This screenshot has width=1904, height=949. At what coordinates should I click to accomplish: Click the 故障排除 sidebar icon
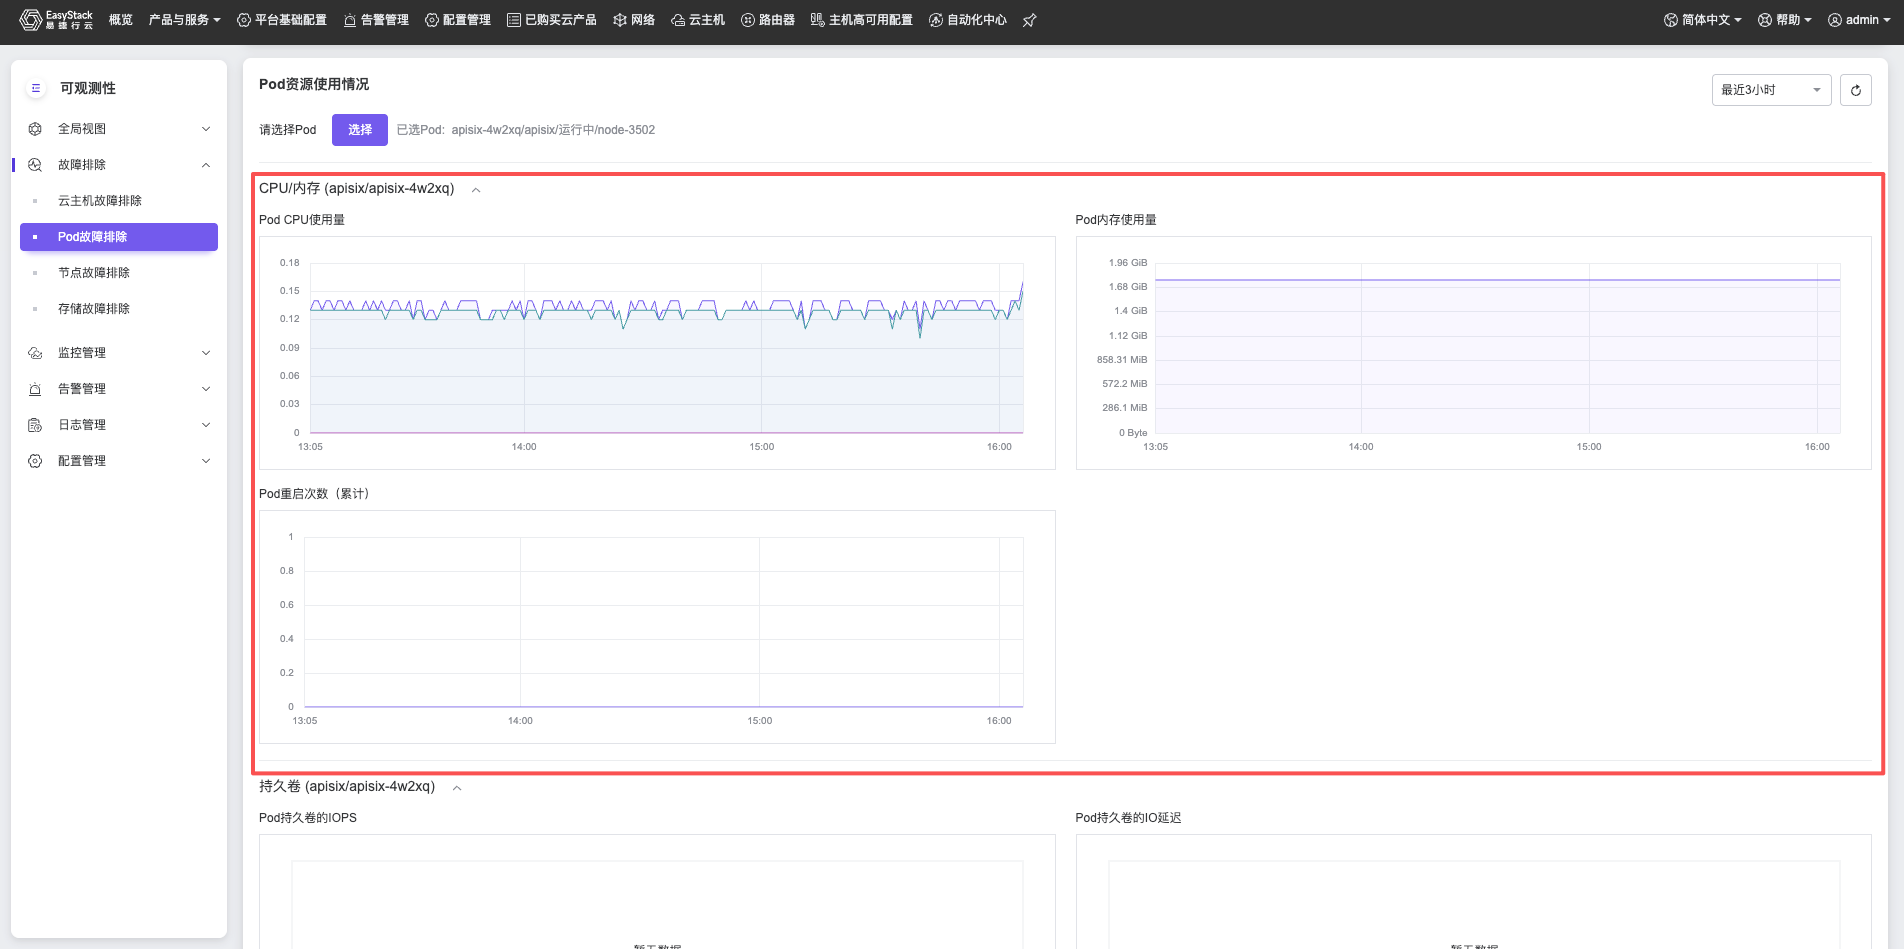coord(35,165)
